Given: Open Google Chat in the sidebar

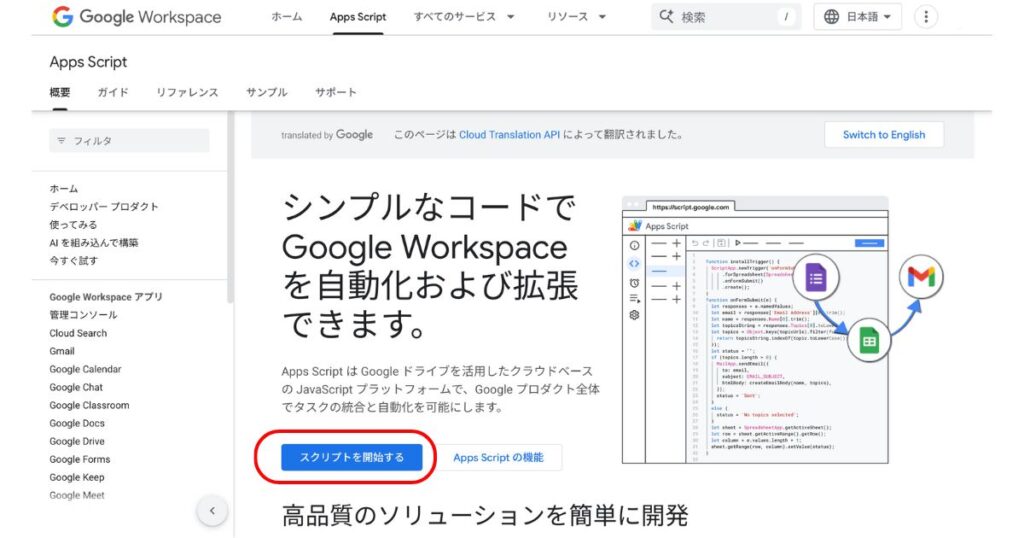Looking at the screenshot, I should 76,387.
